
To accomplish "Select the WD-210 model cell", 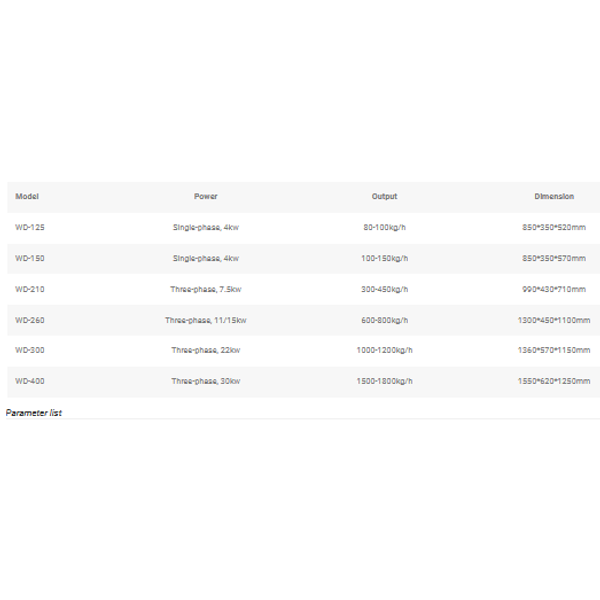I will point(30,289).
